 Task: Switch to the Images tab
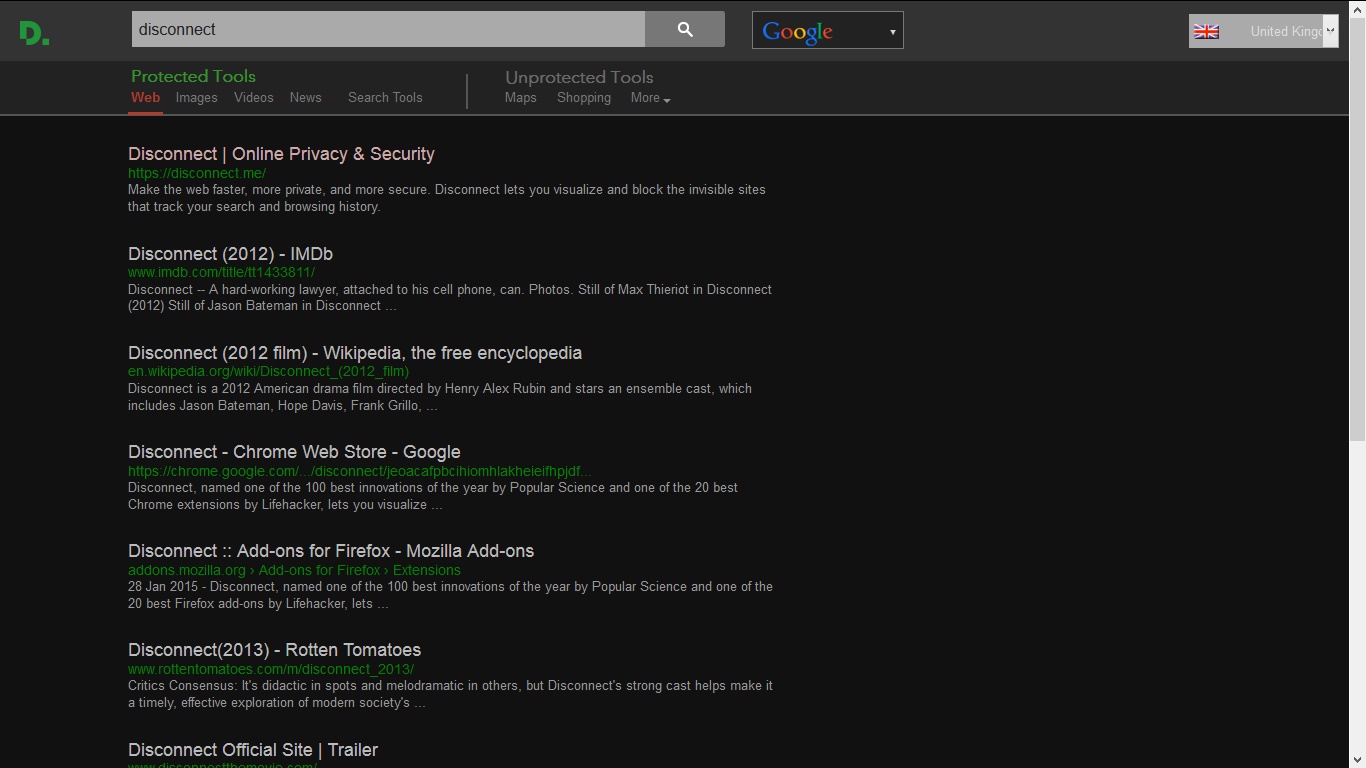point(196,97)
